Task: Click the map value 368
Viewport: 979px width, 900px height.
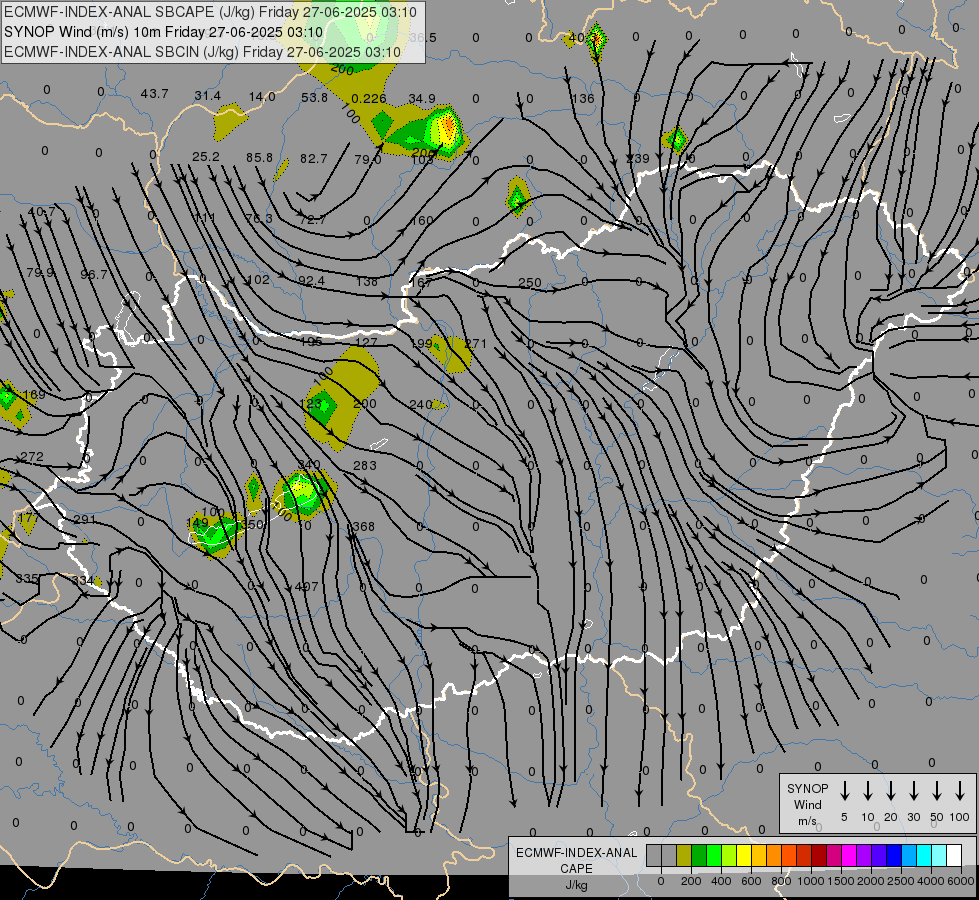Action: 363,527
